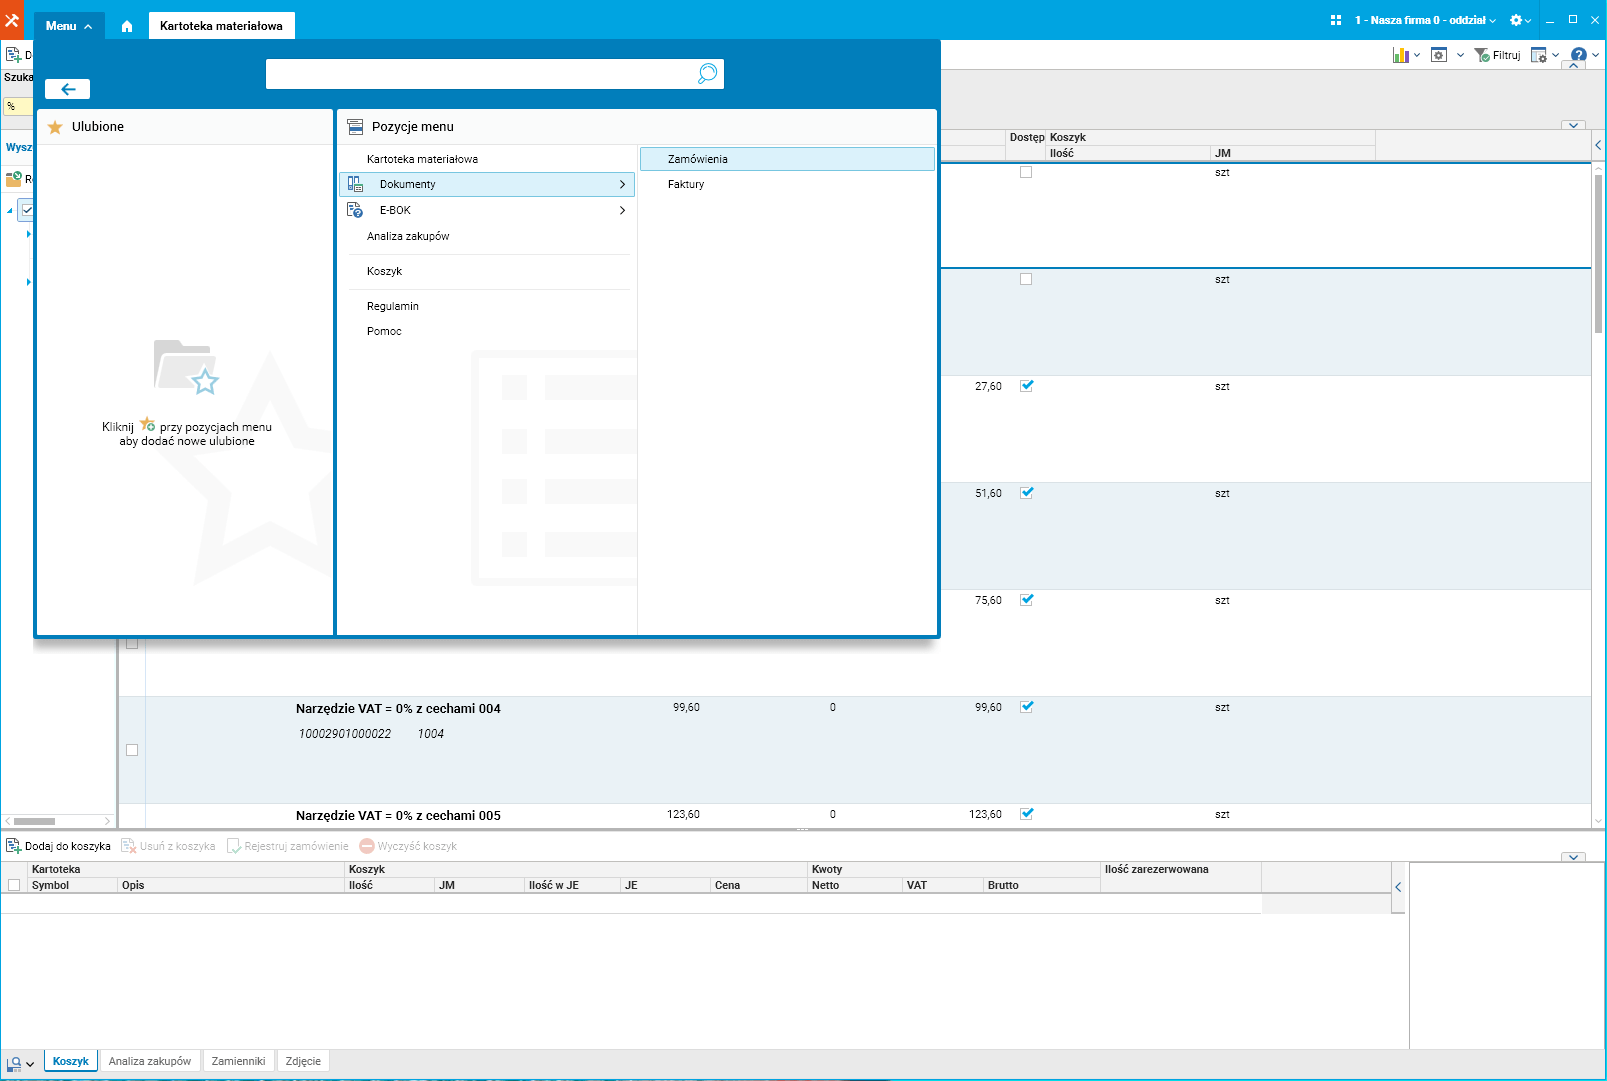The height and width of the screenshot is (1081, 1607).
Task: Open the dropdown arrow beside the bar chart icon
Action: 1417,55
